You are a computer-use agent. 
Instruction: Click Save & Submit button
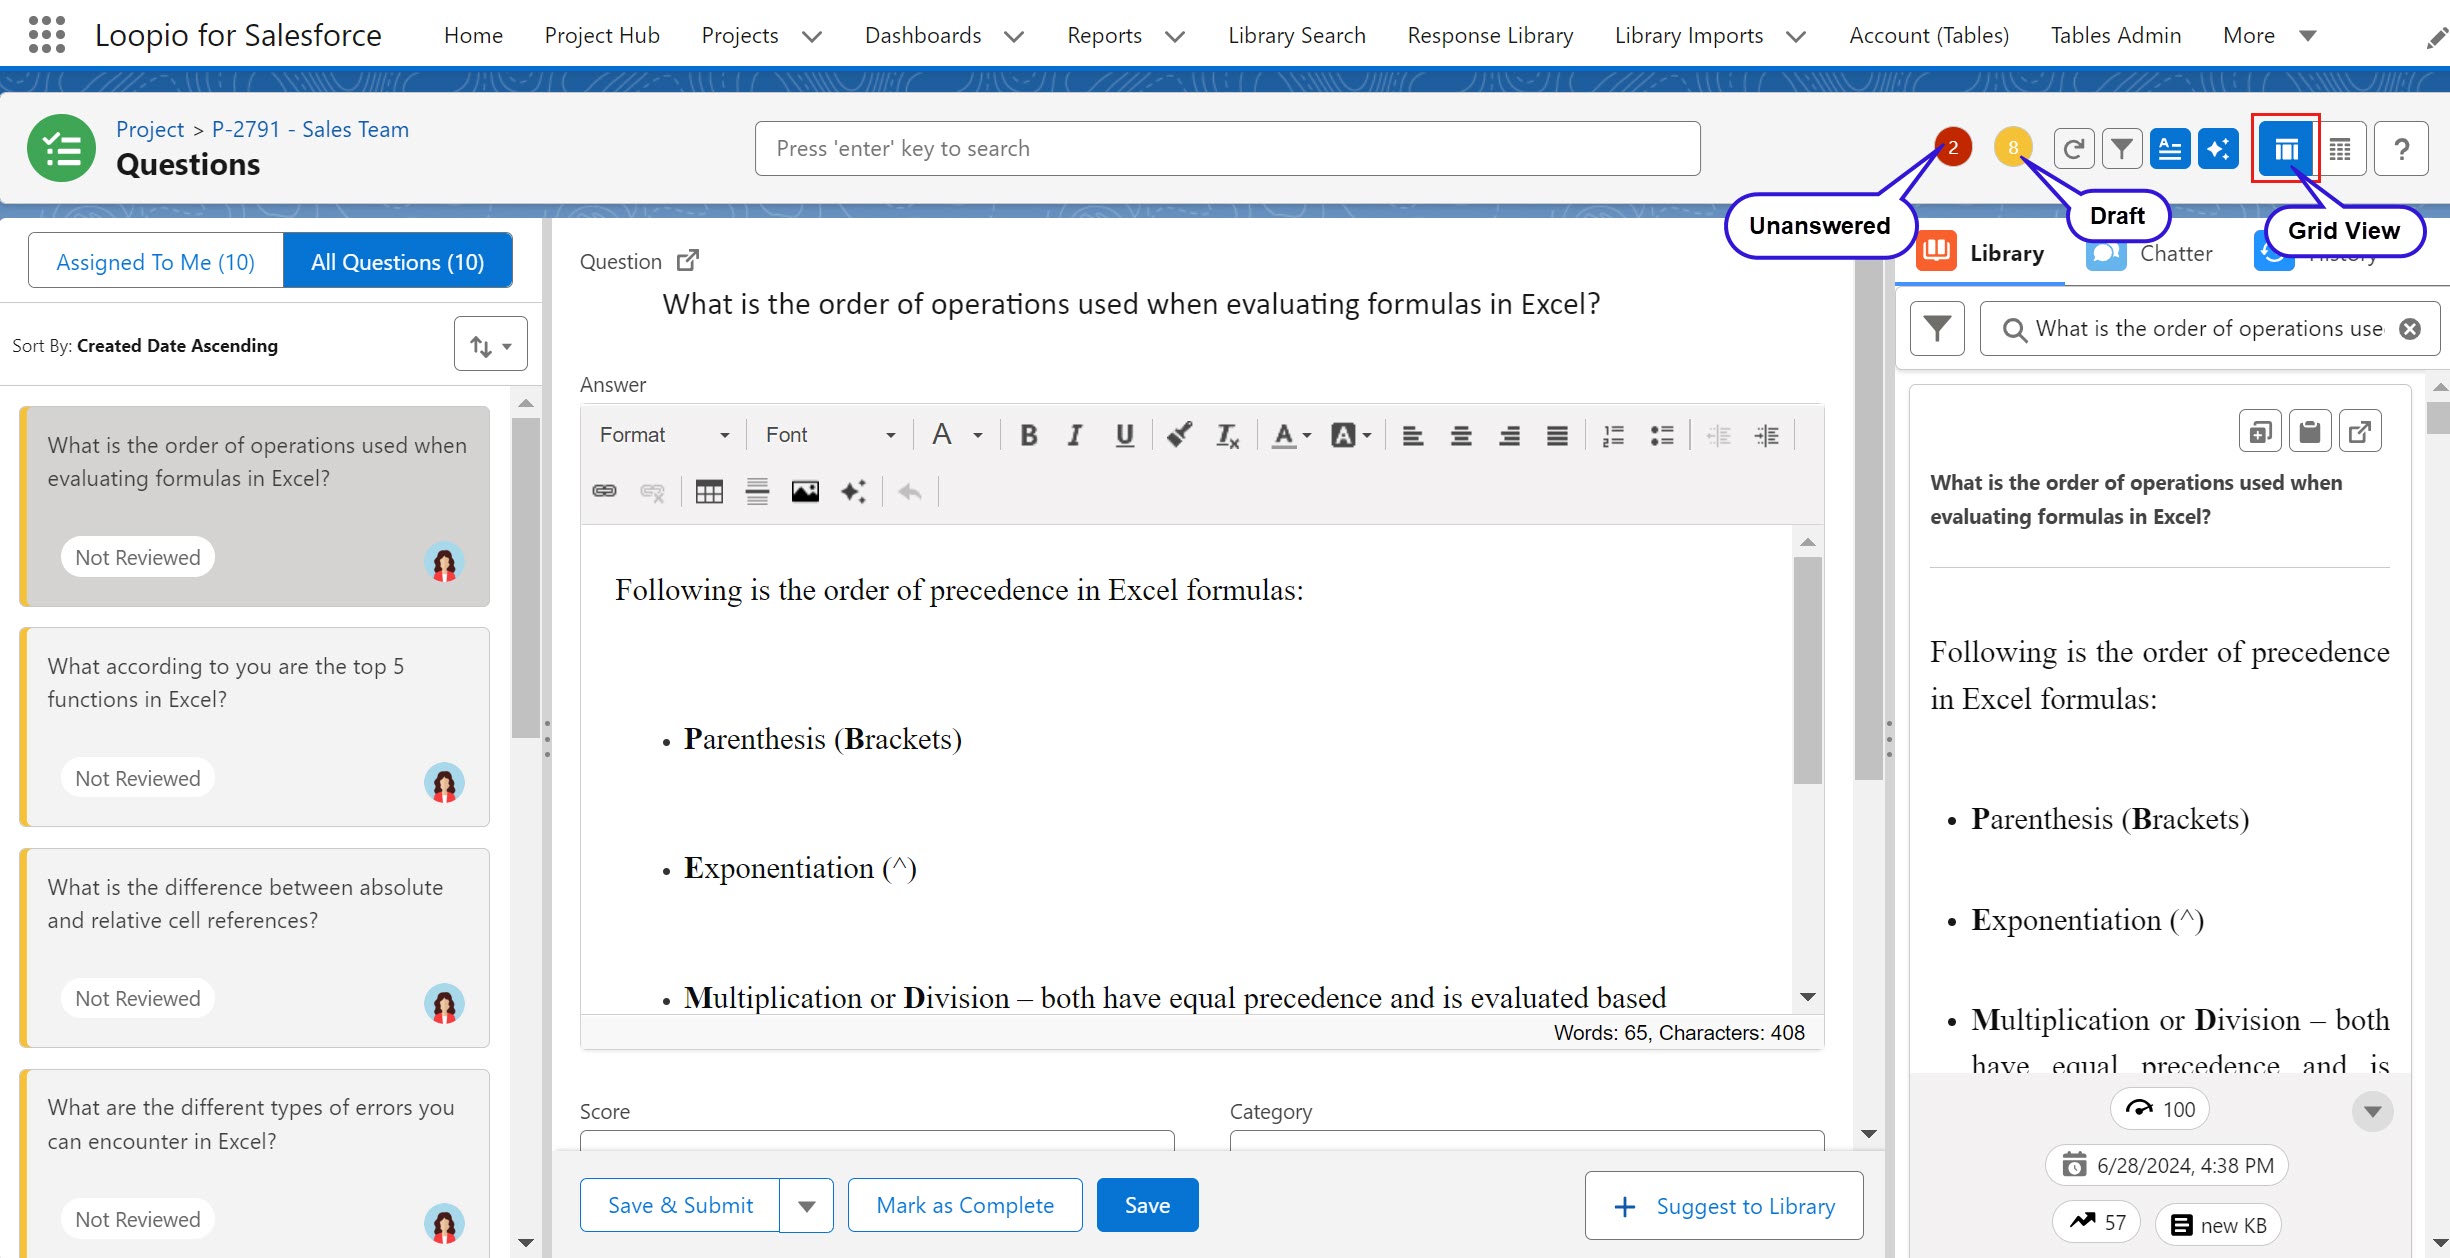point(680,1206)
